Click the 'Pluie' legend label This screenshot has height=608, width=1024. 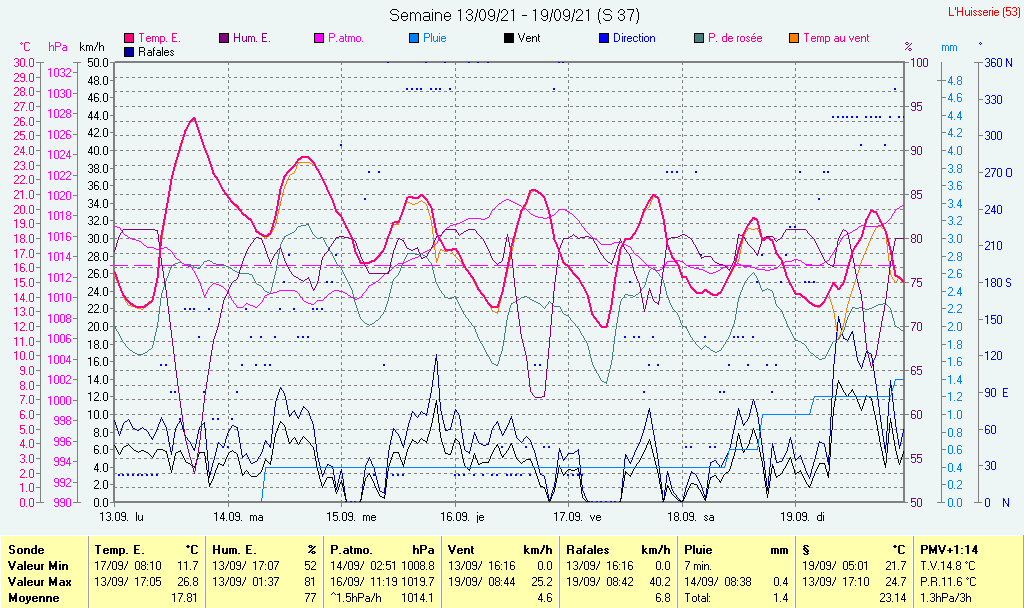[x=435, y=39]
